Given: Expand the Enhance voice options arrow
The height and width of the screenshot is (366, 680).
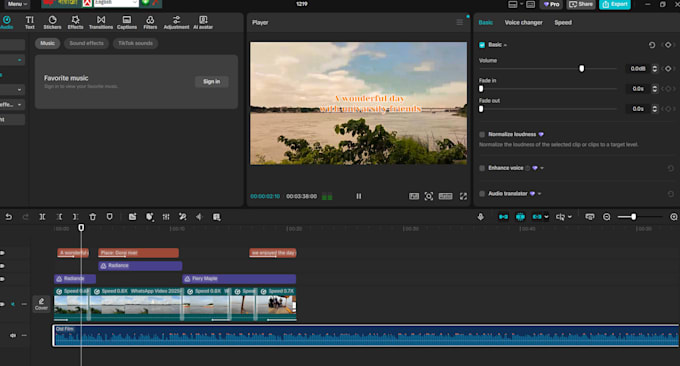Looking at the screenshot, I should click(542, 168).
